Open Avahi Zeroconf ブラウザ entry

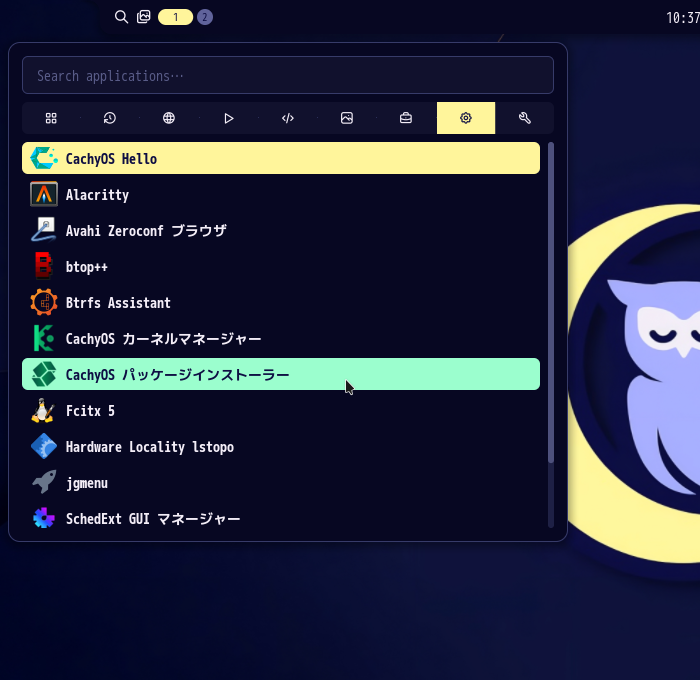point(281,230)
